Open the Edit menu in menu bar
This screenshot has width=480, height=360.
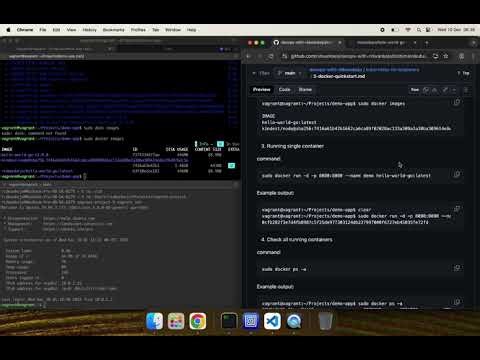[x=56, y=30]
